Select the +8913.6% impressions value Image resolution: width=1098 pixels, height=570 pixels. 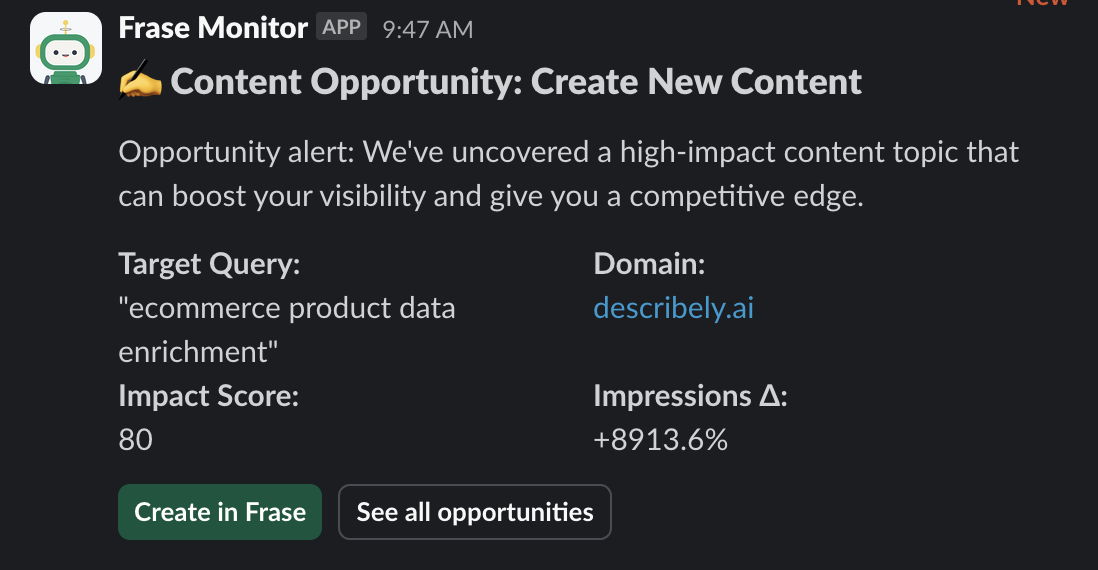click(660, 438)
